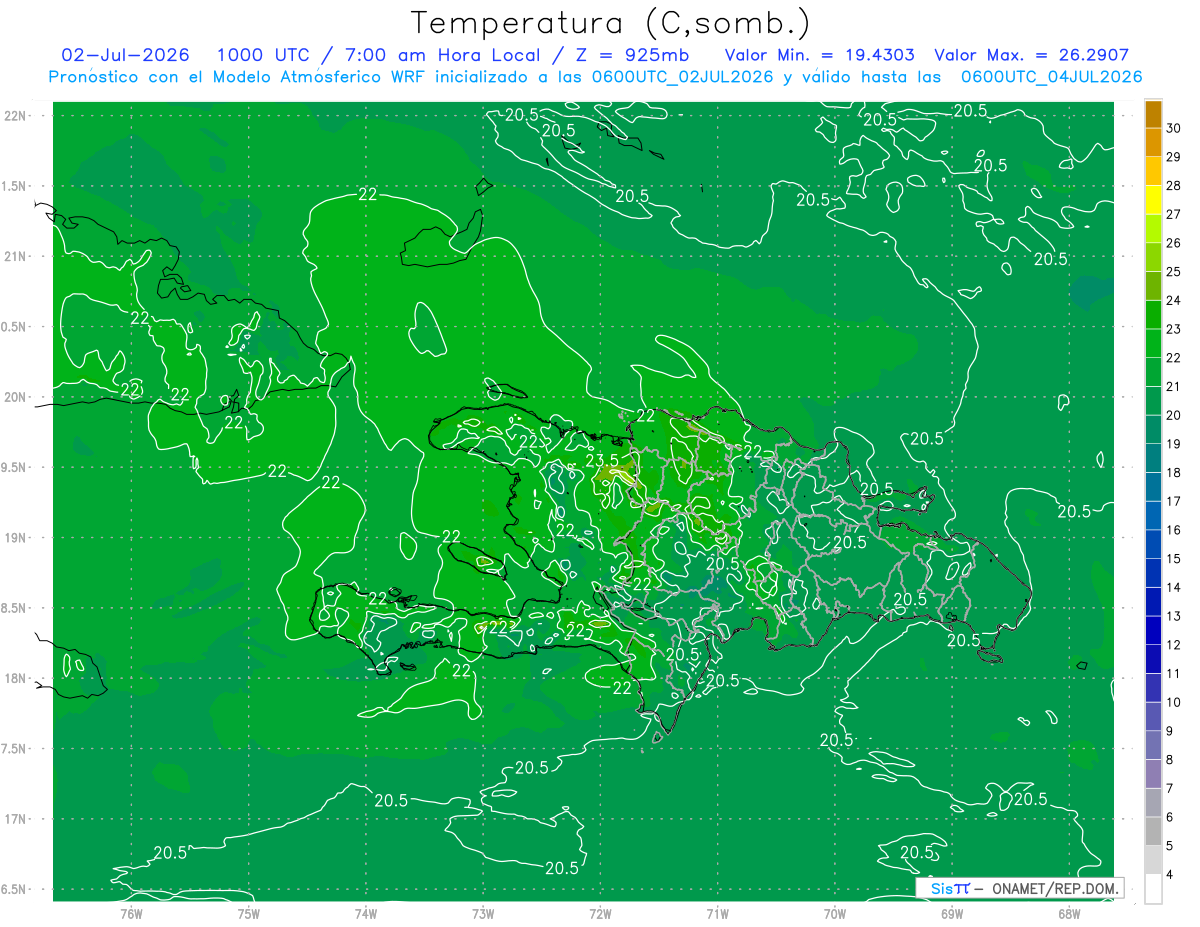
Task: Click the "1000 UTC" time label
Action: pyautogui.click(x=262, y=55)
